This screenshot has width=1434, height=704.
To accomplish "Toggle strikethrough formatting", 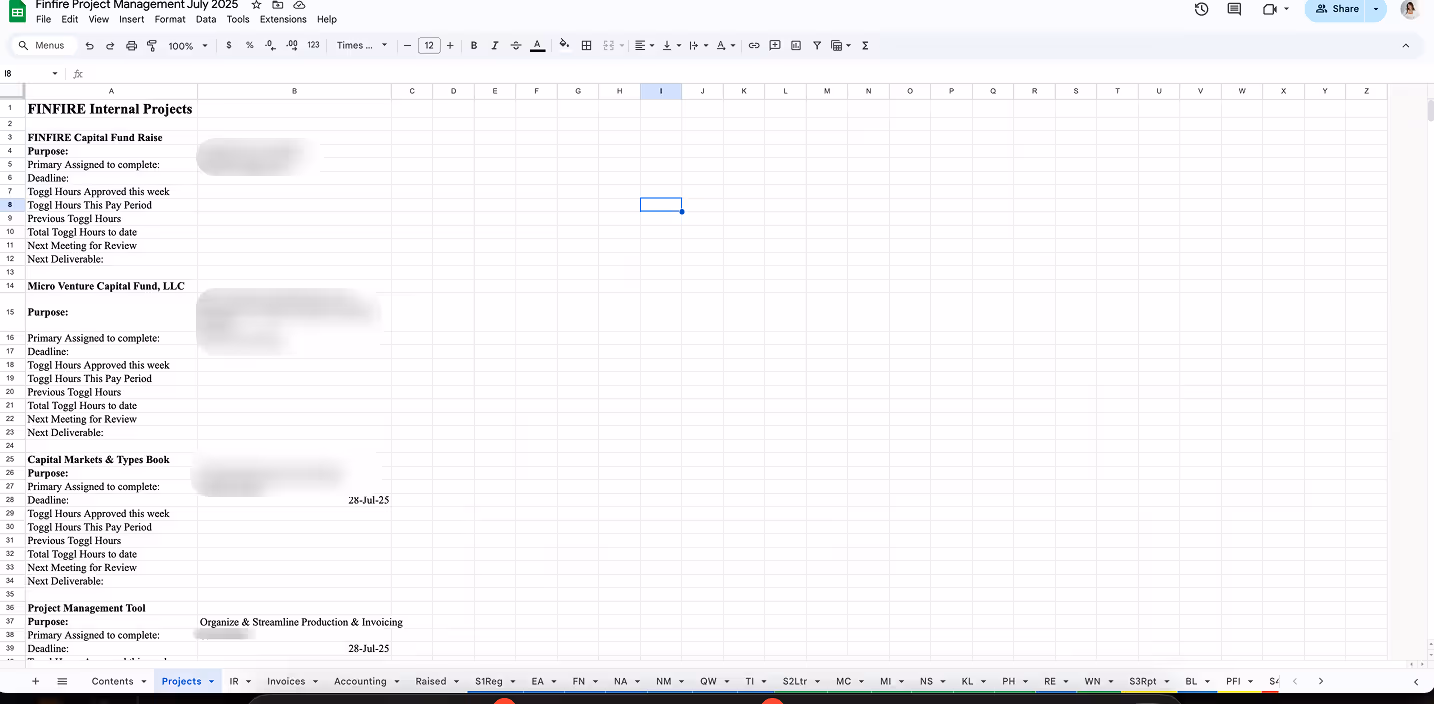I will 516,46.
